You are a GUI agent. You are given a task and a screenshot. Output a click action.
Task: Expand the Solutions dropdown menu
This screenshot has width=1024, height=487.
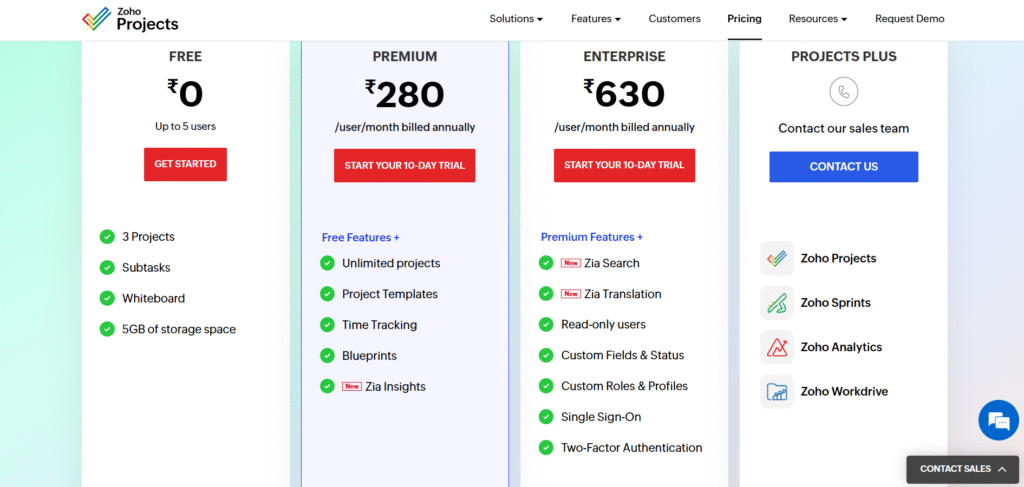[516, 19]
